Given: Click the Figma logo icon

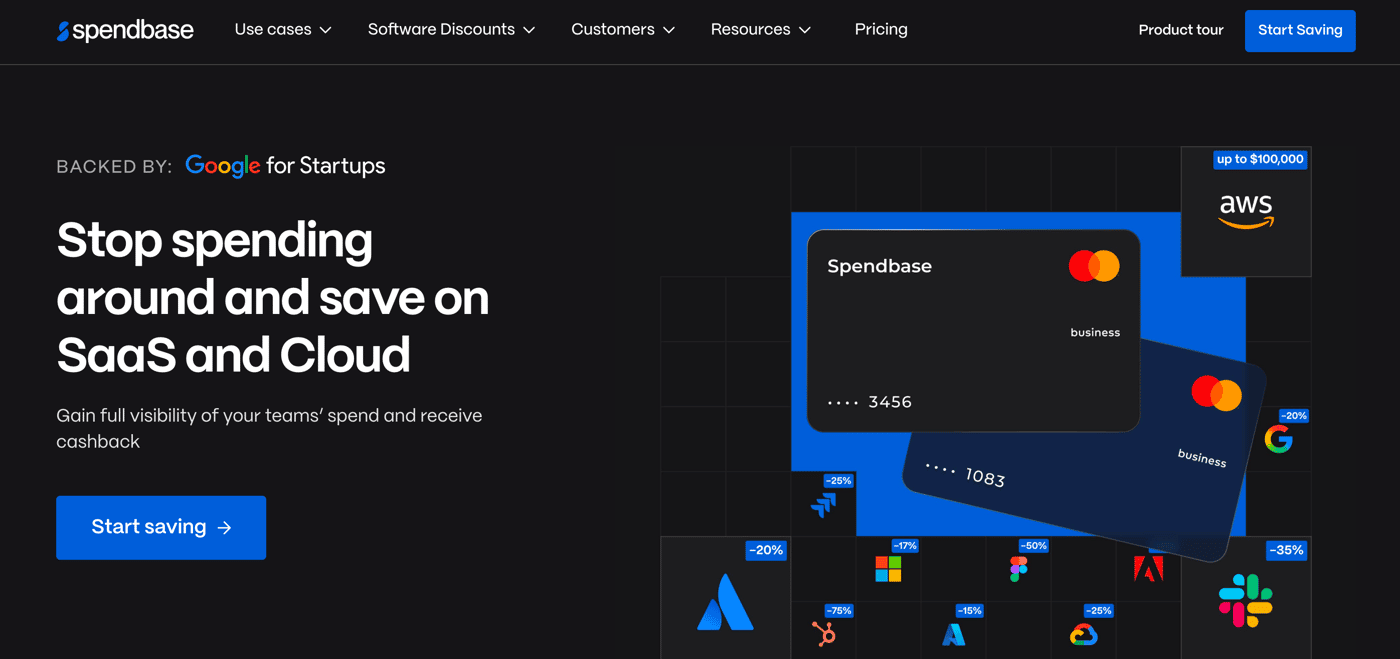Looking at the screenshot, I should click(1018, 569).
